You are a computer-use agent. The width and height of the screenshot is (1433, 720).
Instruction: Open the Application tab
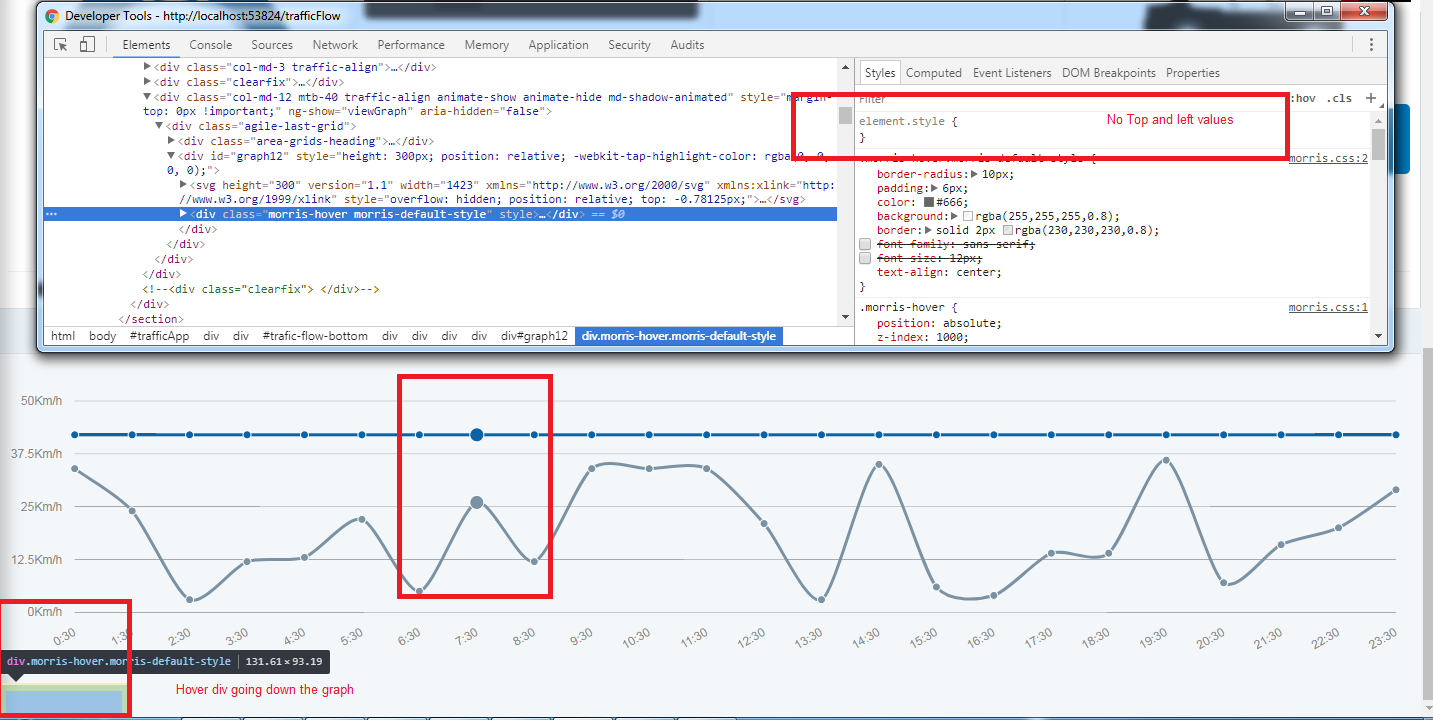point(558,45)
